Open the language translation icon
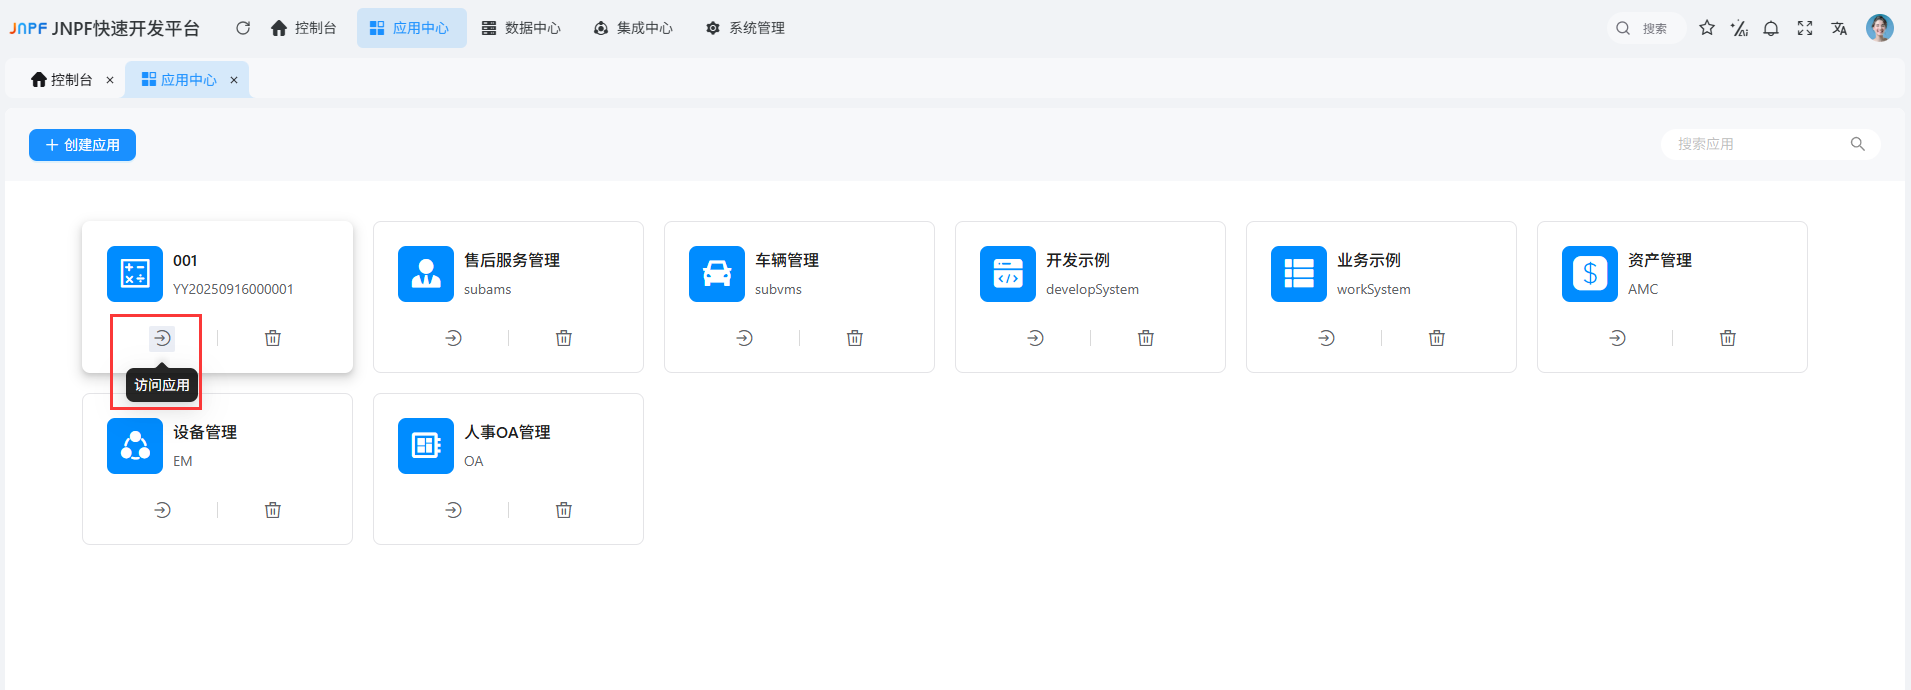Image resolution: width=1911 pixels, height=690 pixels. [1839, 28]
